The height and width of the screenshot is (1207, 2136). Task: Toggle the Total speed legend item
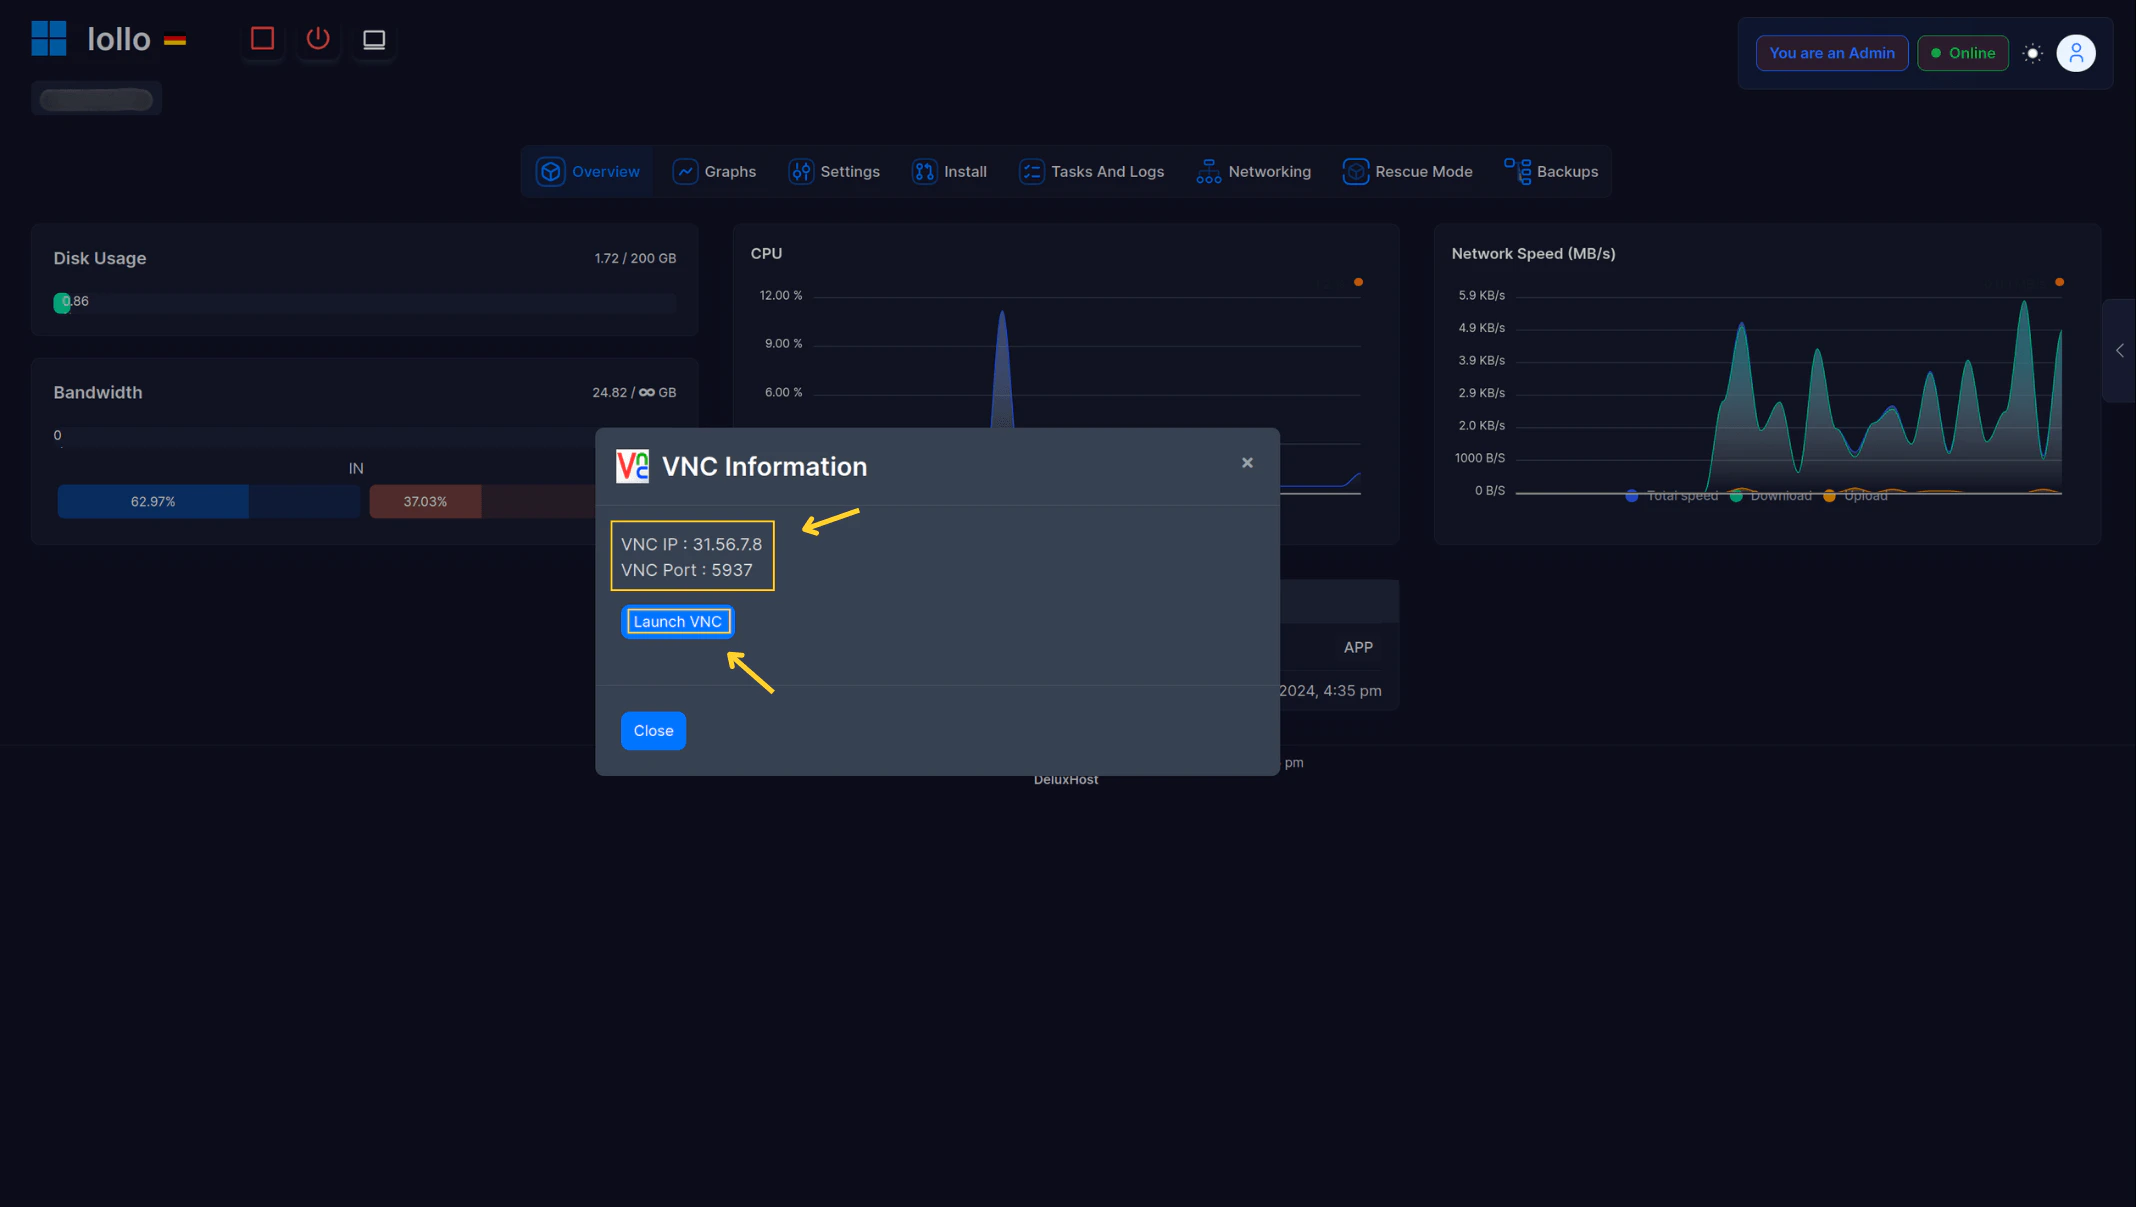point(1671,496)
